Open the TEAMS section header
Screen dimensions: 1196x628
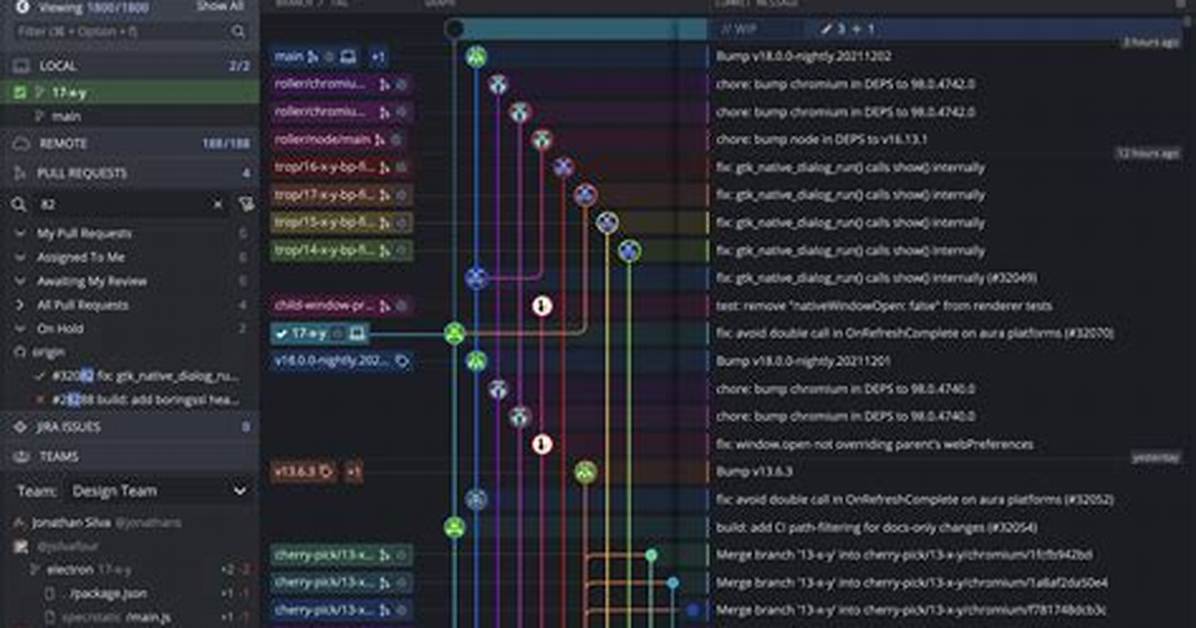pos(130,456)
